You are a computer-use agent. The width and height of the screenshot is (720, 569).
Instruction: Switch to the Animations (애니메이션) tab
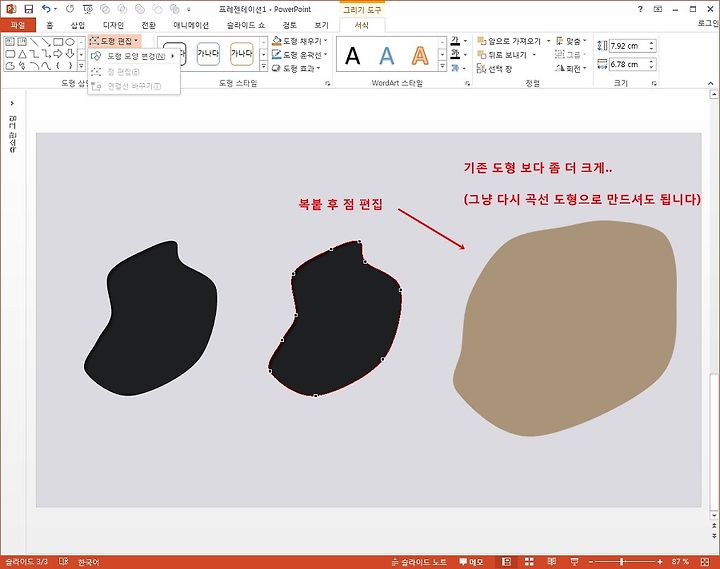[x=191, y=25]
